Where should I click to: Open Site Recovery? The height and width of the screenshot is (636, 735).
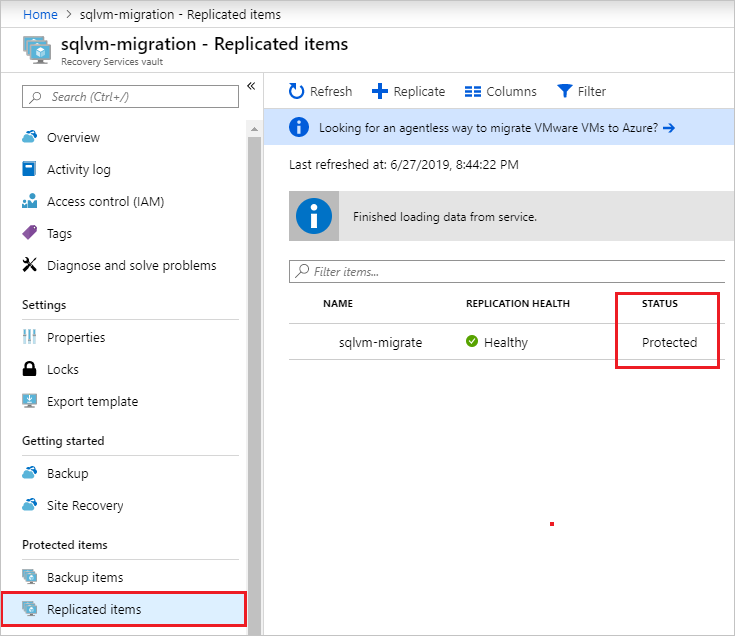coord(85,506)
